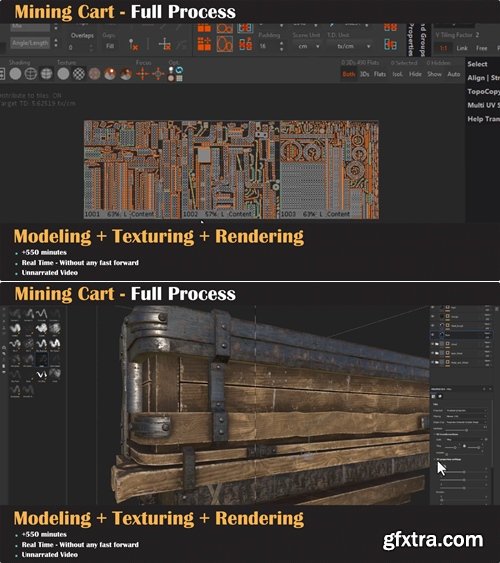Click the Flats view button

380,74
